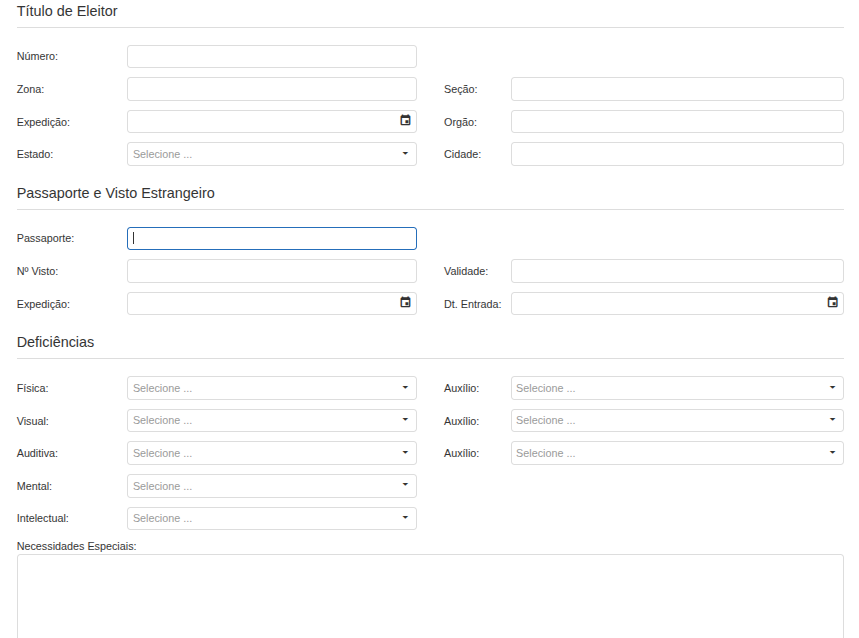Open the Auxílio dropdown beside Visual

pos(676,420)
